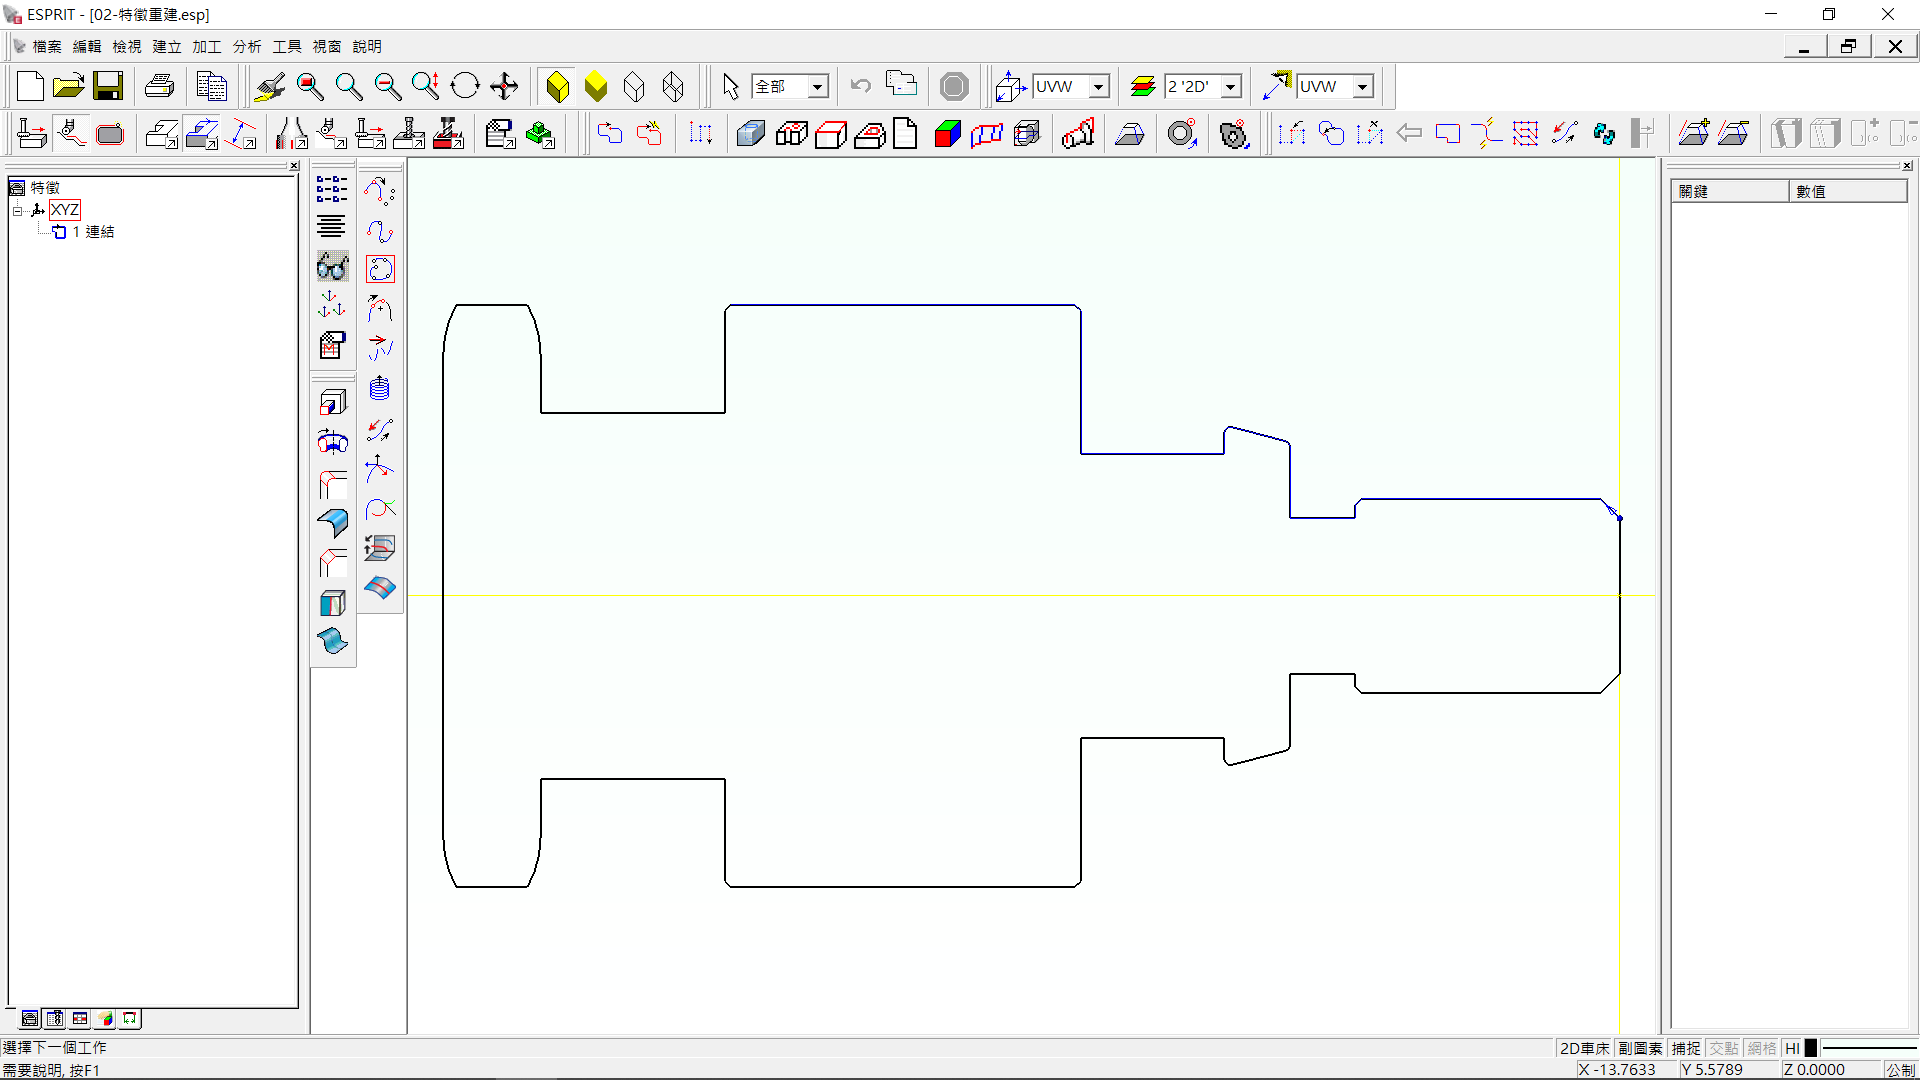Screen dimensions: 1920x1080
Task: Click the 2D車床 status bar button
Action: tap(1584, 1048)
